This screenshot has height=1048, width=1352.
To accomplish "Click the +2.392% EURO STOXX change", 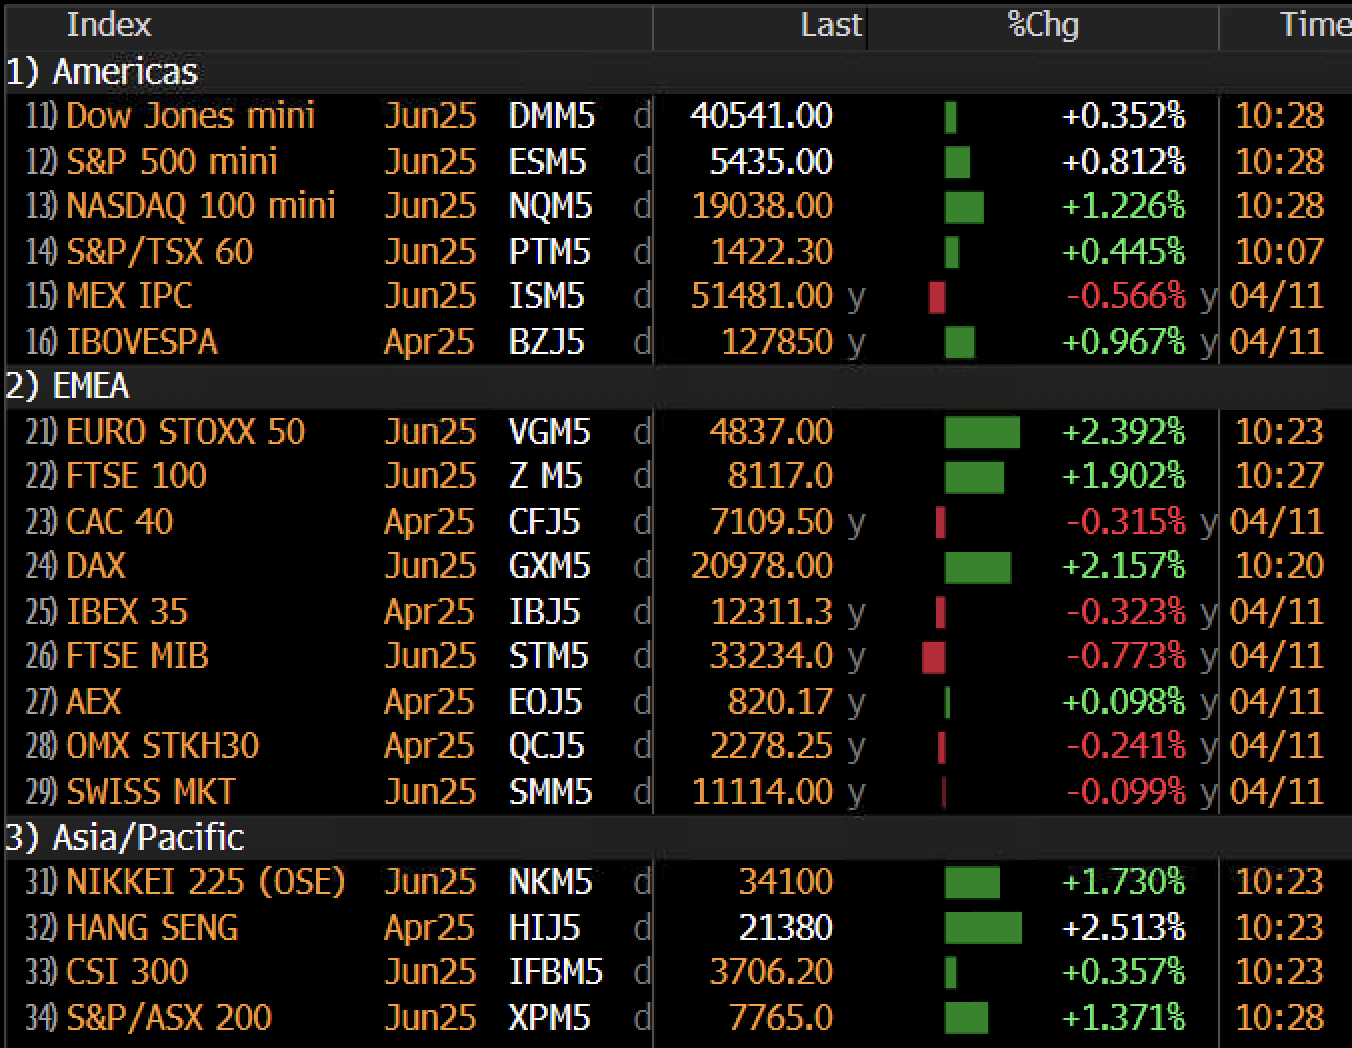I will tap(1123, 431).
